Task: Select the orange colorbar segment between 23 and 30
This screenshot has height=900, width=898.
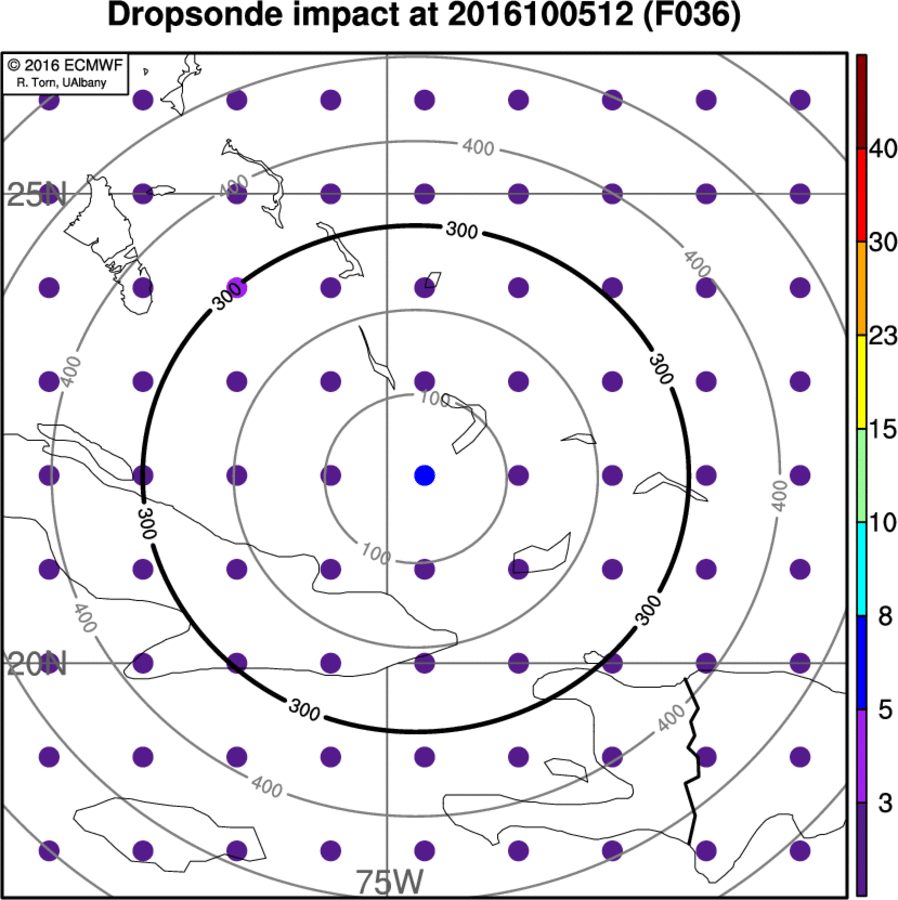Action: point(861,289)
